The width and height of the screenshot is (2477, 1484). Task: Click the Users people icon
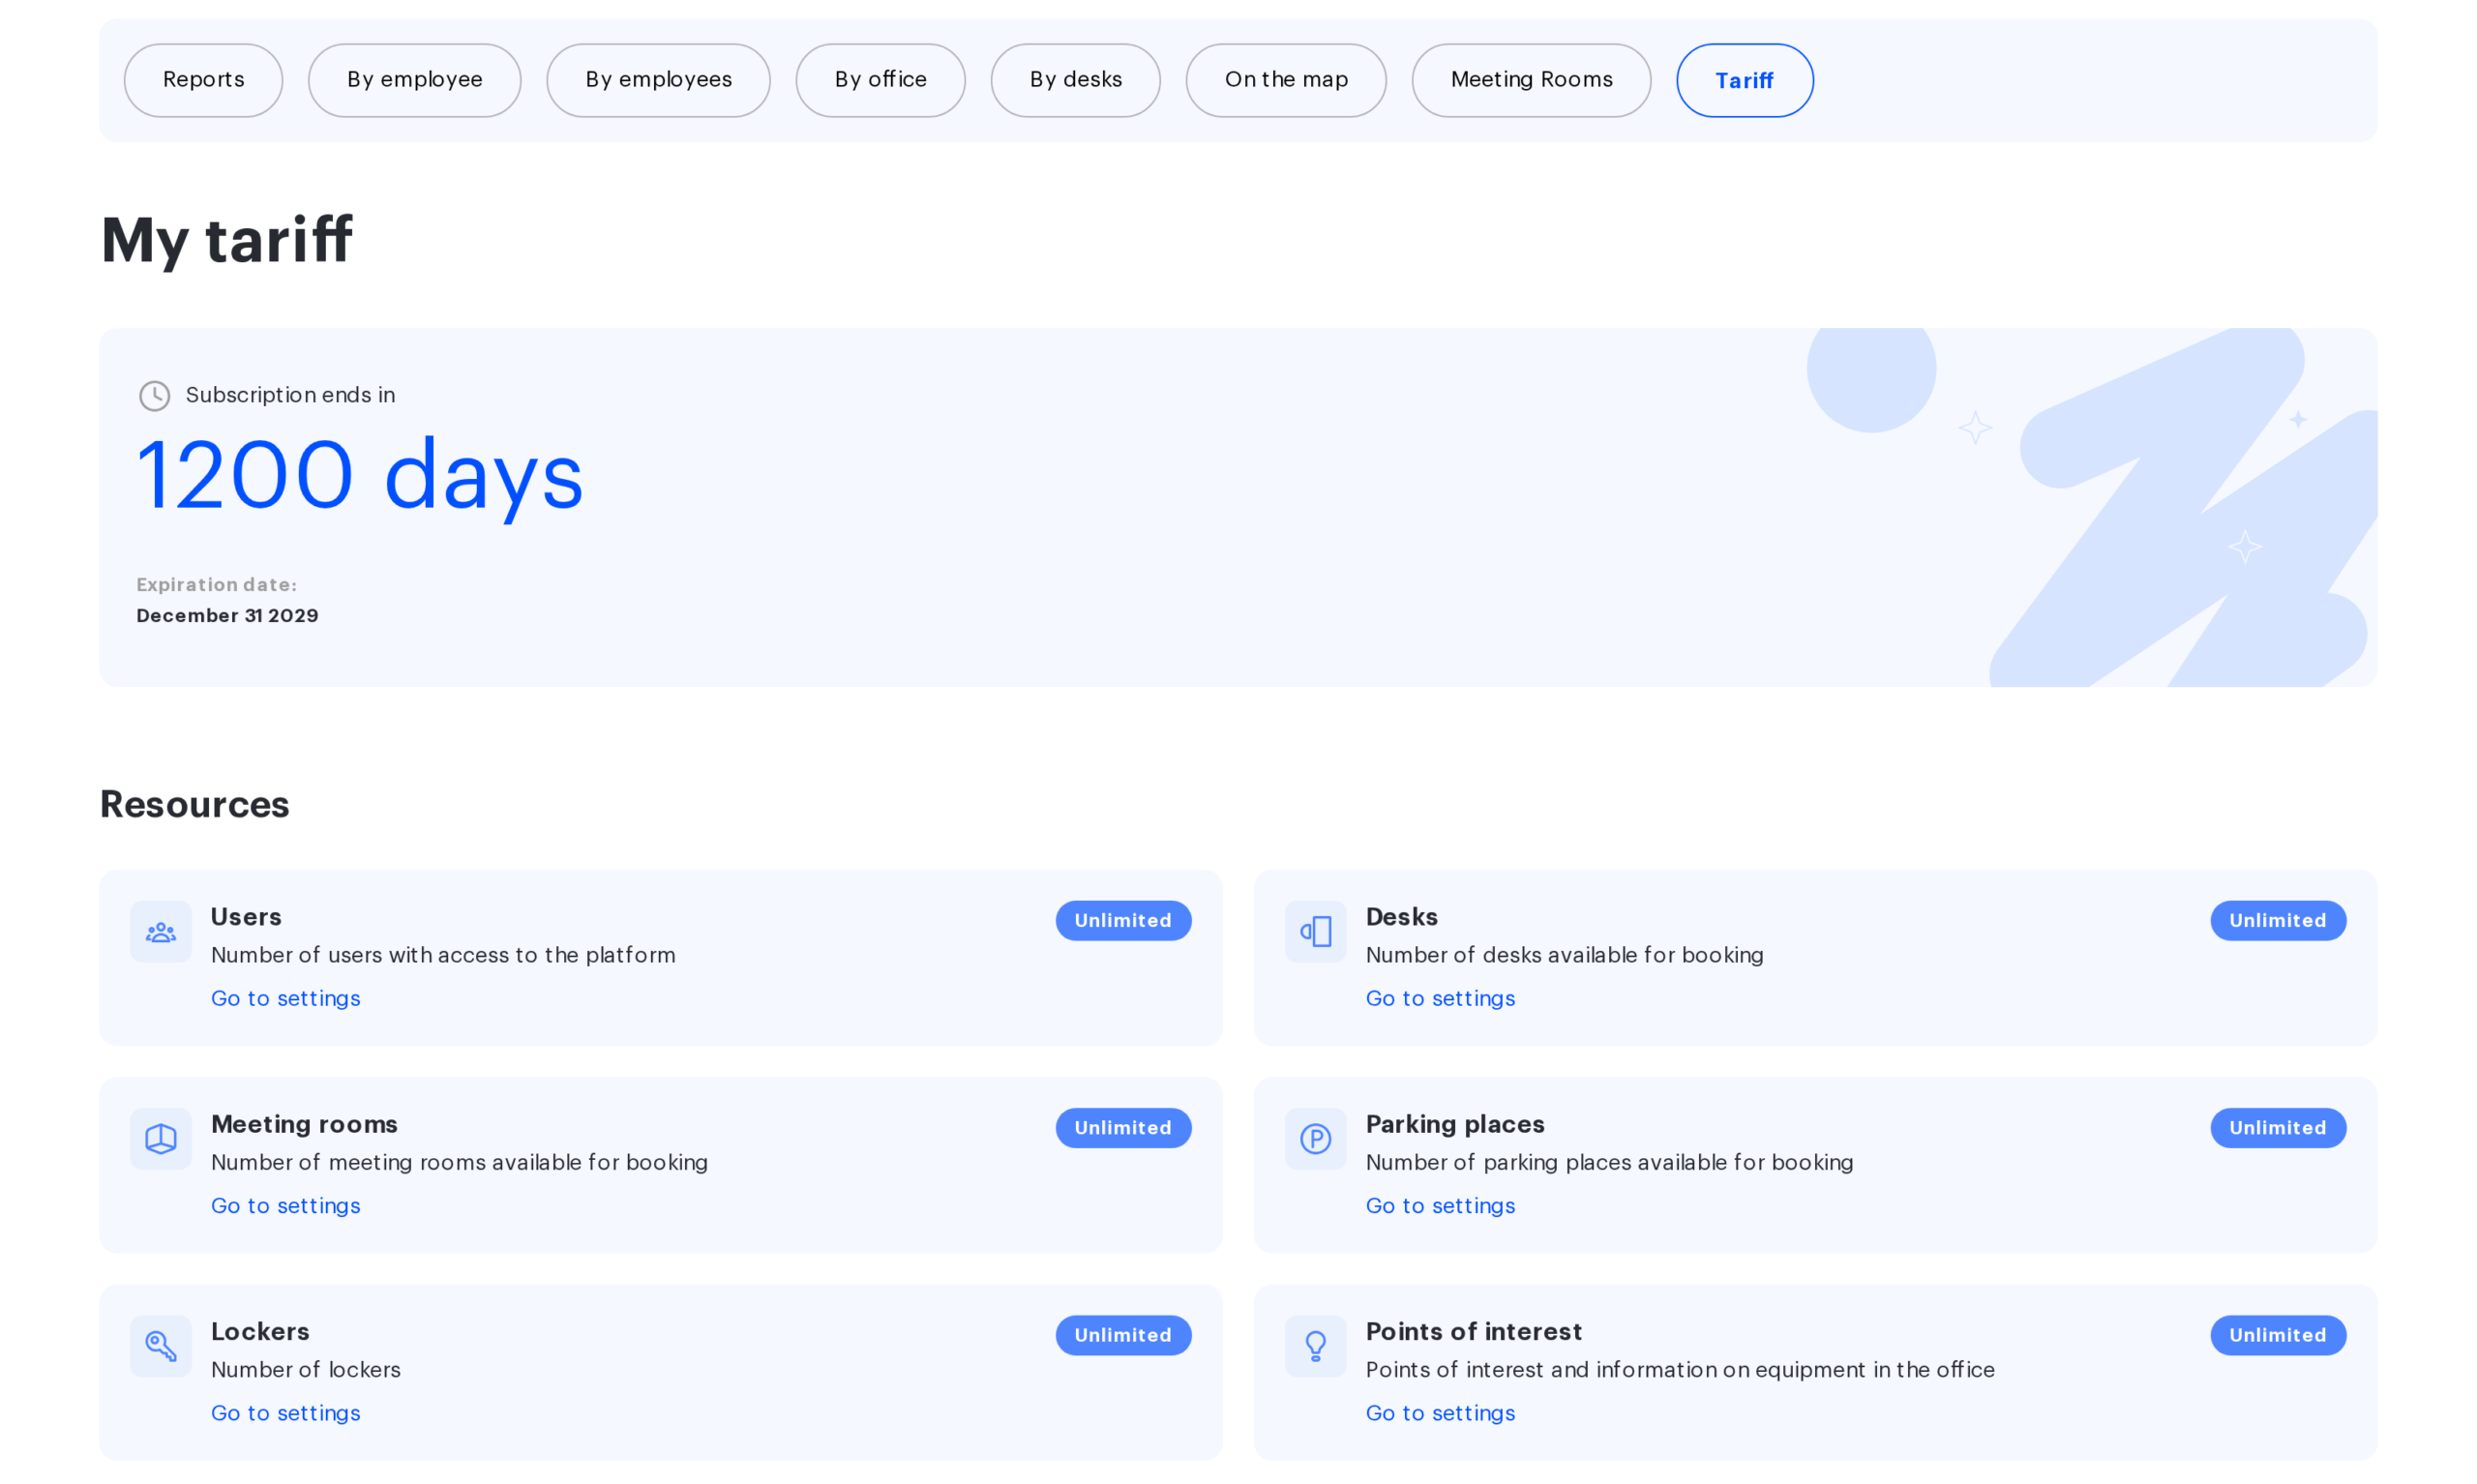tap(161, 932)
